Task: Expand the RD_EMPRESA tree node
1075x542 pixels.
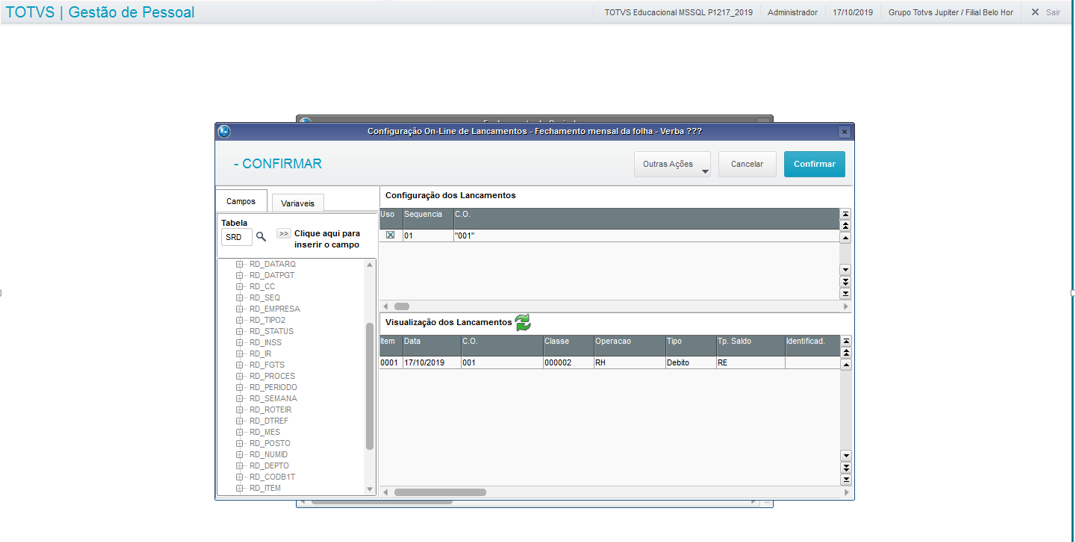Action: pos(240,308)
